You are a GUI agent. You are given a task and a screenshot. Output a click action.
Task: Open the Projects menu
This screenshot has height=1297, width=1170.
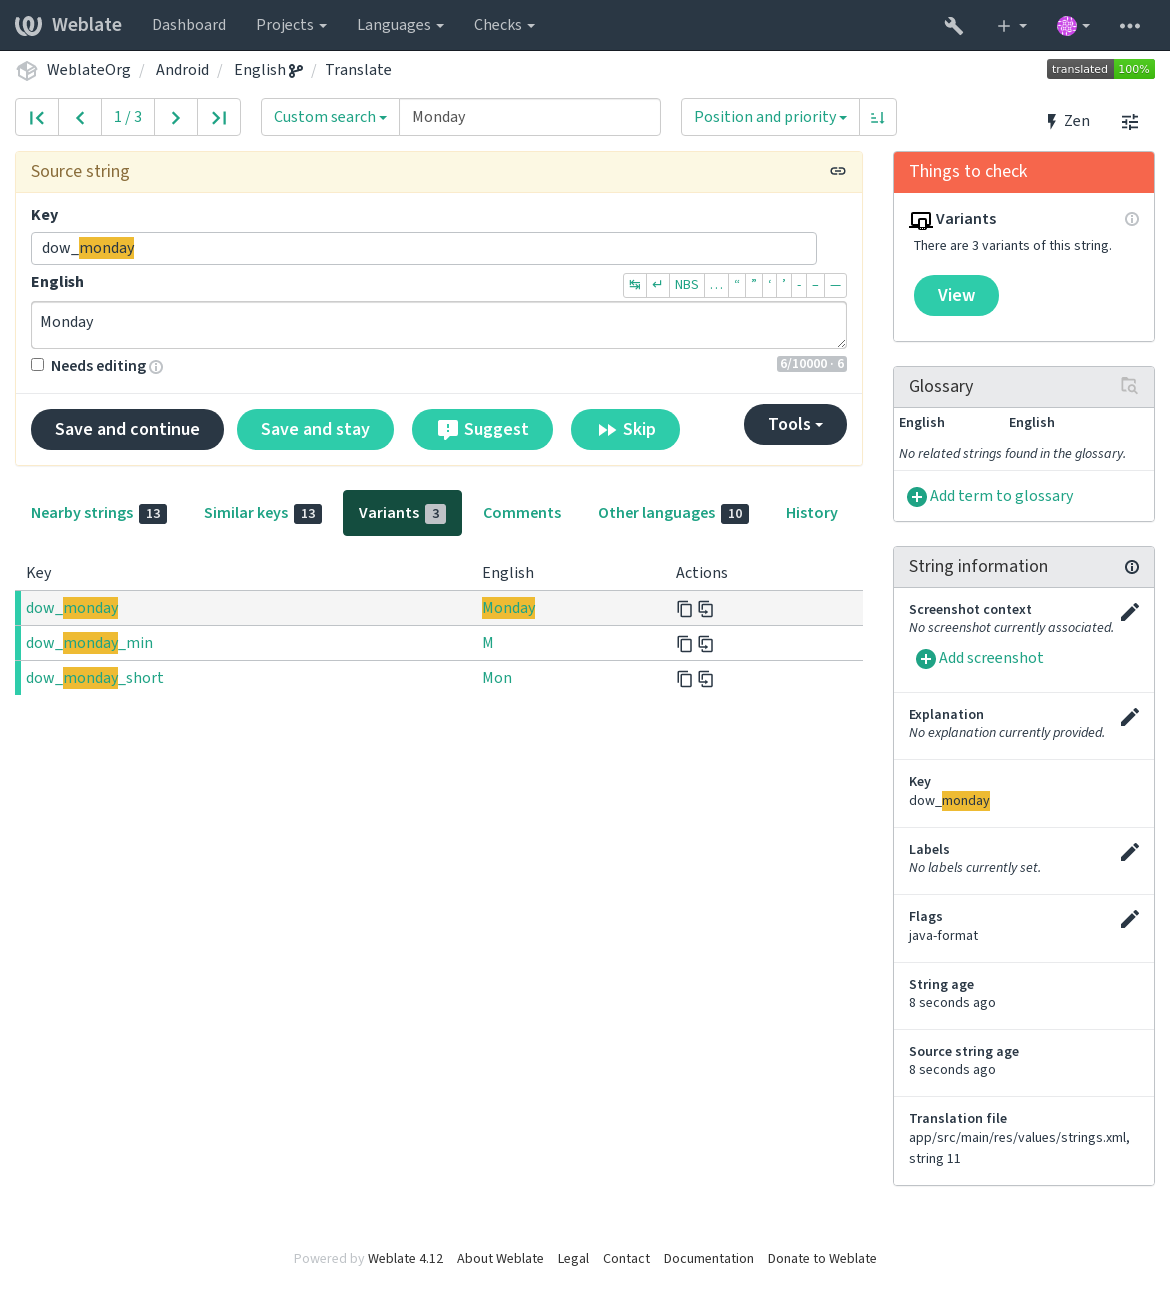pos(291,25)
